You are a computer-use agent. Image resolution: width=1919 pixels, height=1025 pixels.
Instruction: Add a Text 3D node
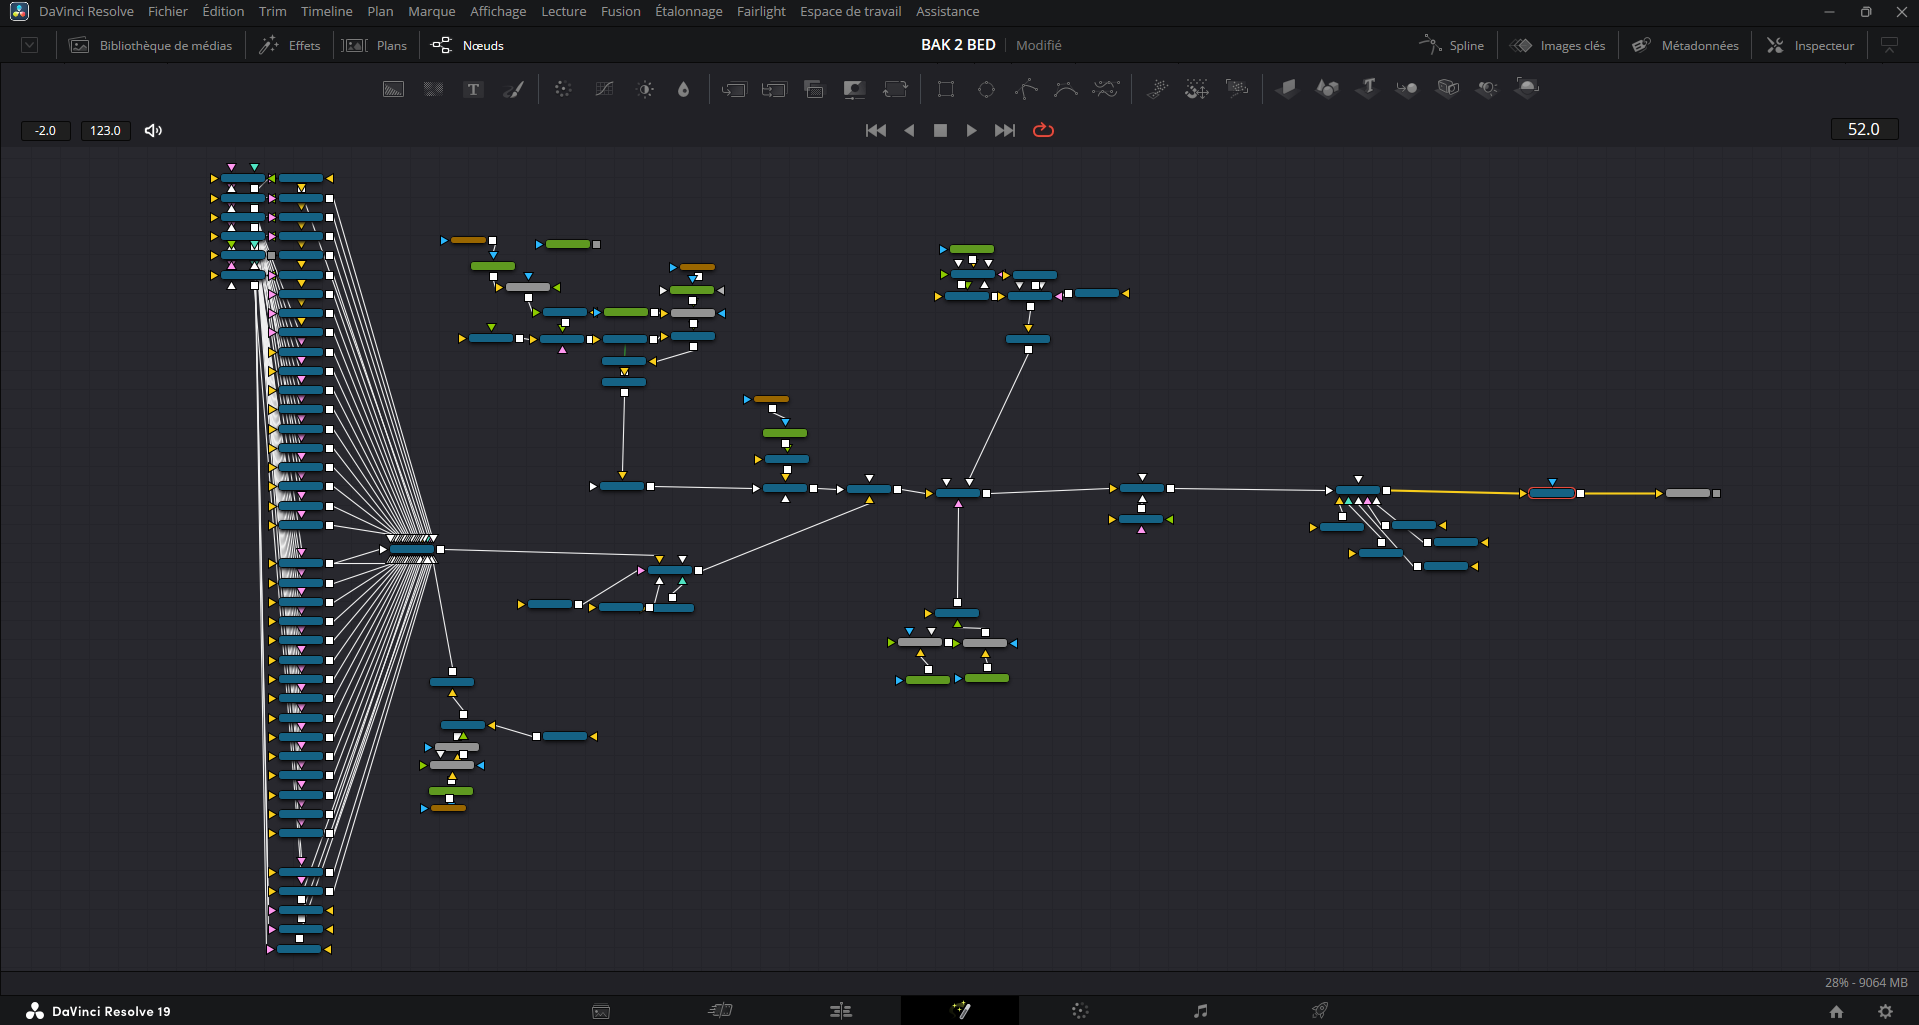point(1367,88)
